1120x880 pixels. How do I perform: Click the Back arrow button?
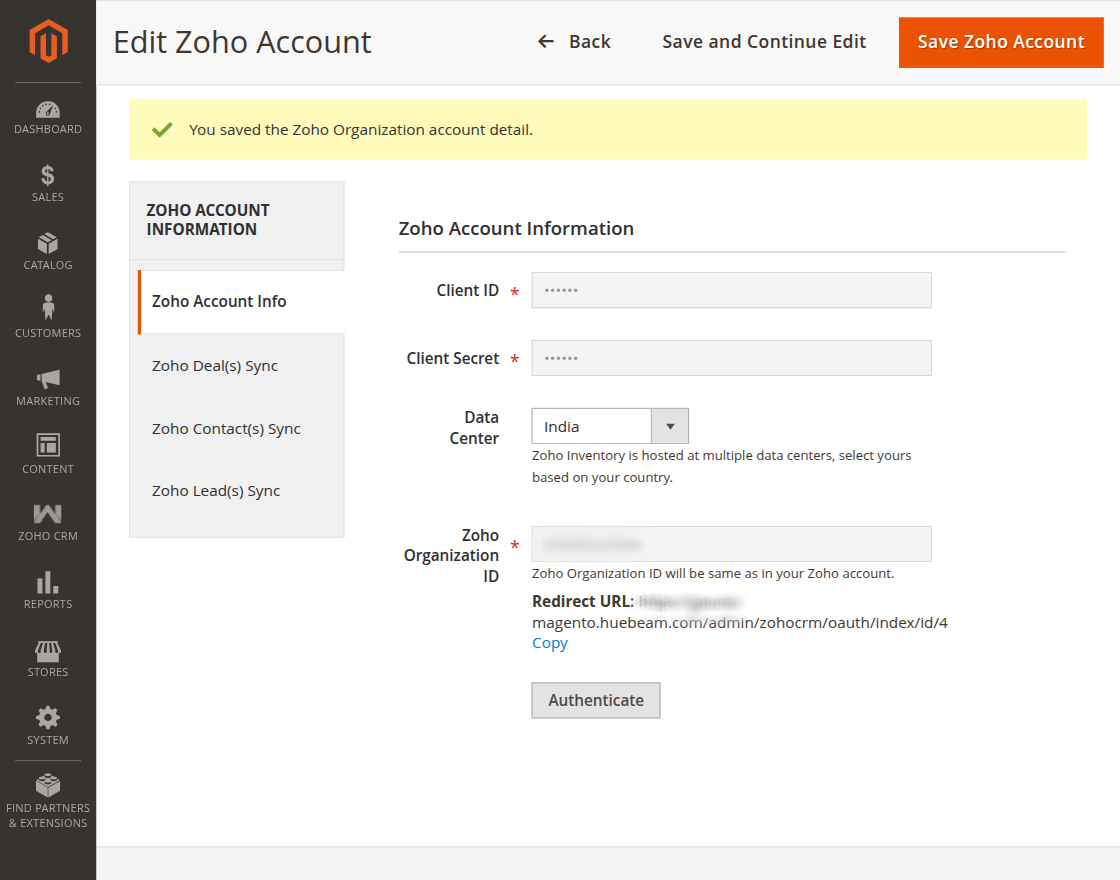coord(574,42)
